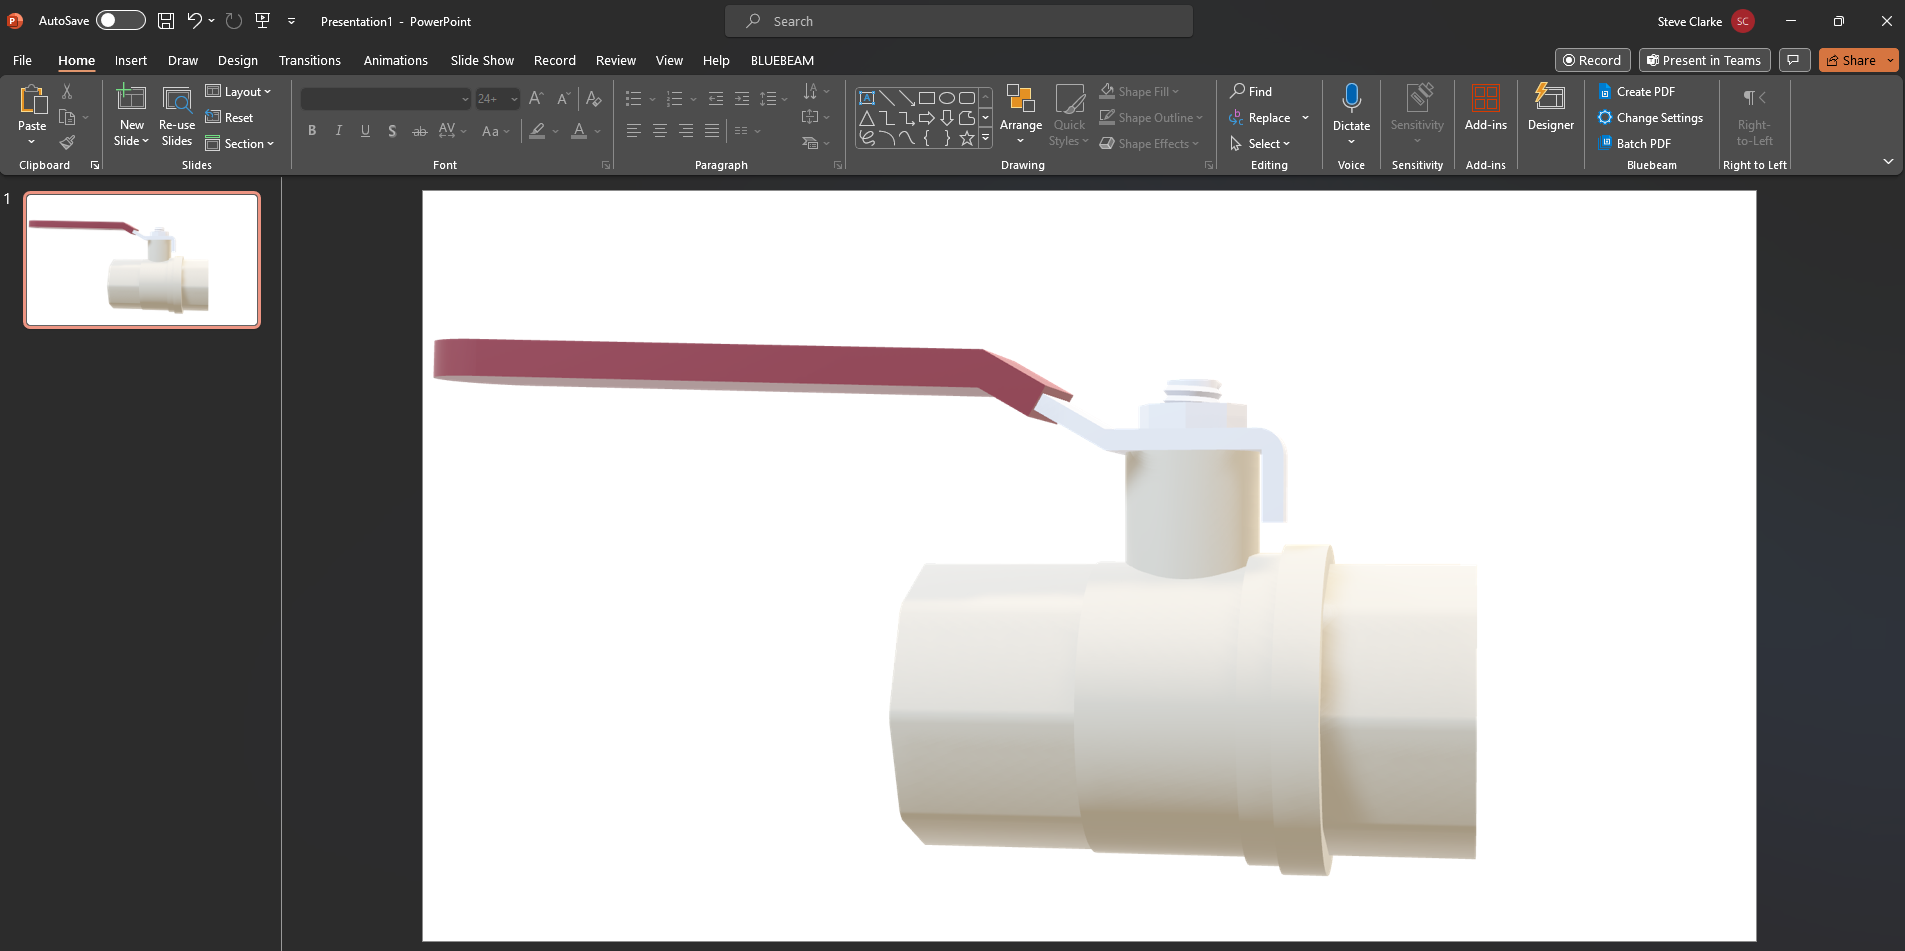The height and width of the screenshot is (951, 1905).
Task: Start recording with the Record button
Action: (x=1592, y=60)
